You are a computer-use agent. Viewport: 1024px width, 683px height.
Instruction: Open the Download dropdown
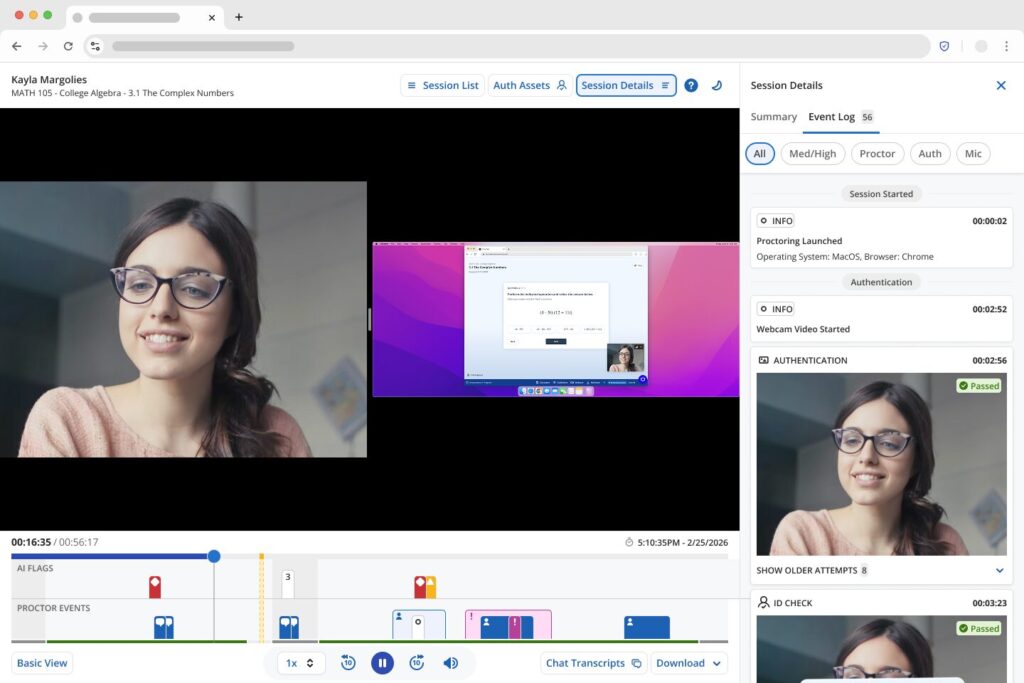click(x=688, y=663)
